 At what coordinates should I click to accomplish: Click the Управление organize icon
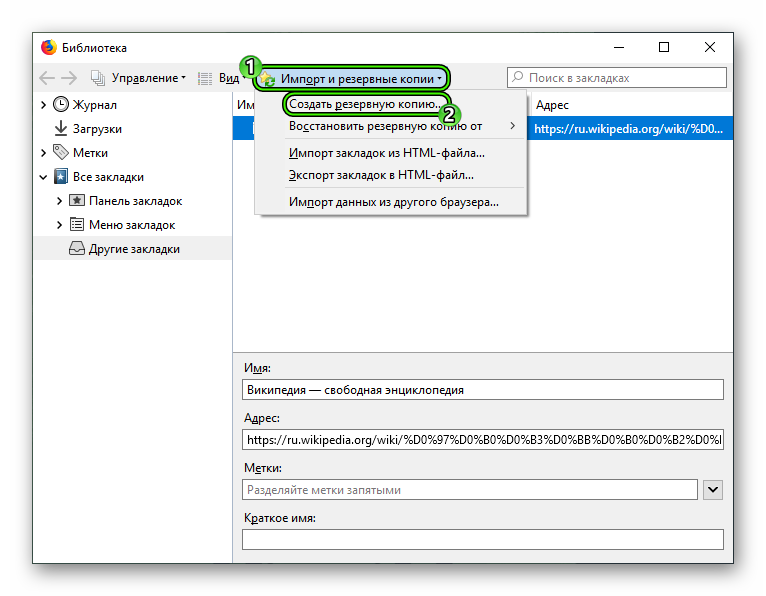click(98, 78)
